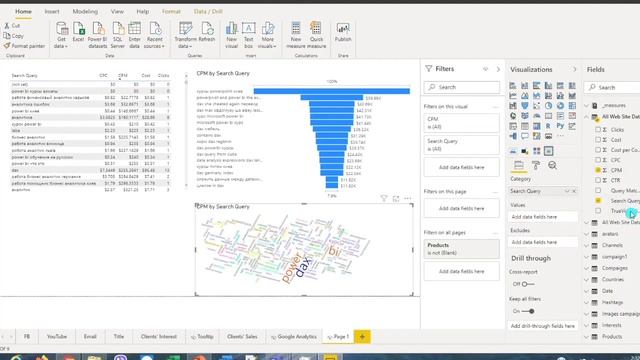Open the Data / Drill tab
Screen dimensions: 640x360
pos(208,11)
